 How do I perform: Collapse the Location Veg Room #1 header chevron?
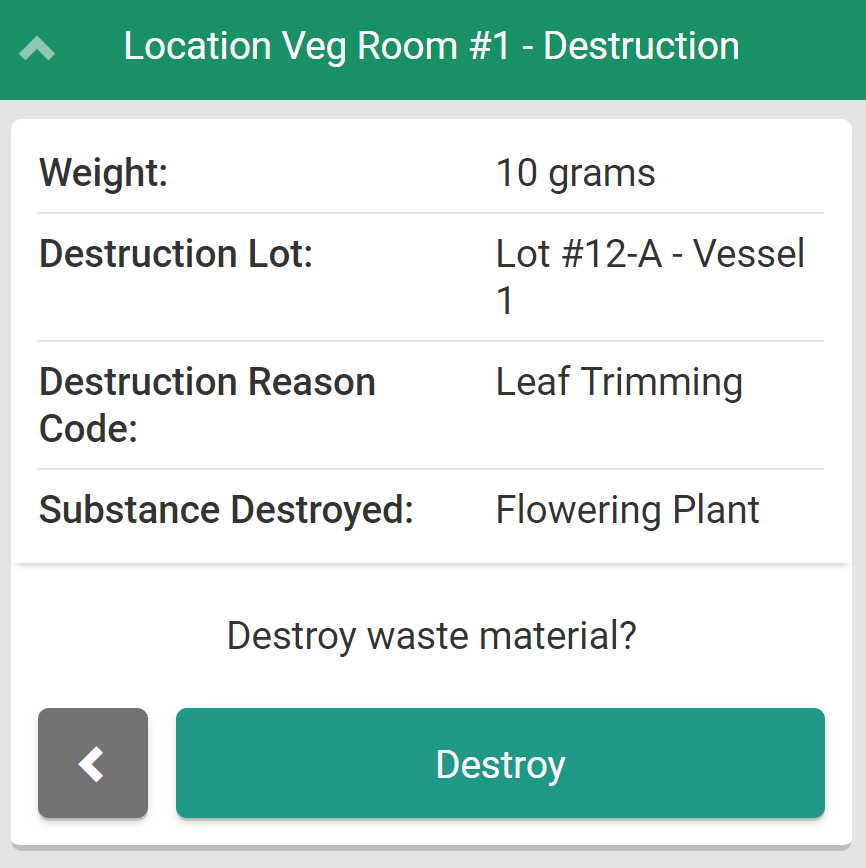[x=37, y=48]
